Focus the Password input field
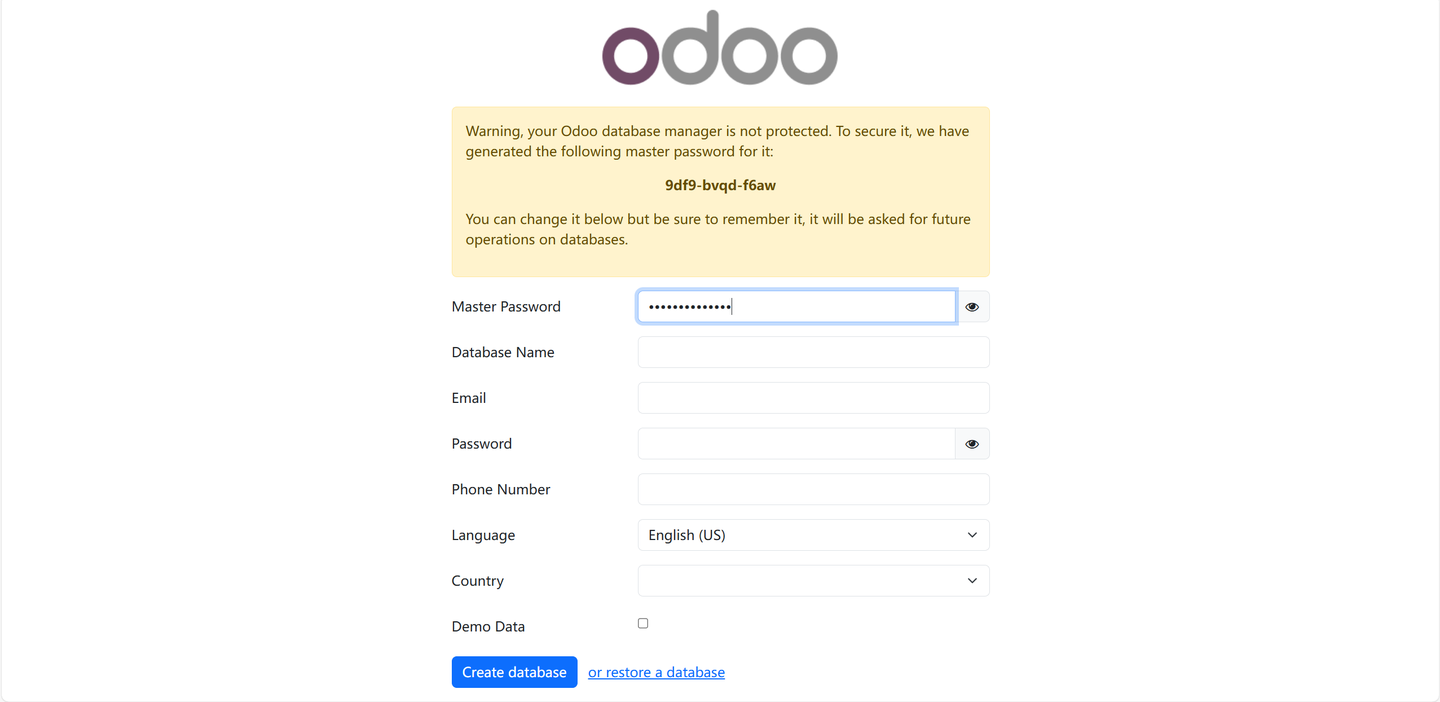This screenshot has width=1440, height=702. click(795, 443)
